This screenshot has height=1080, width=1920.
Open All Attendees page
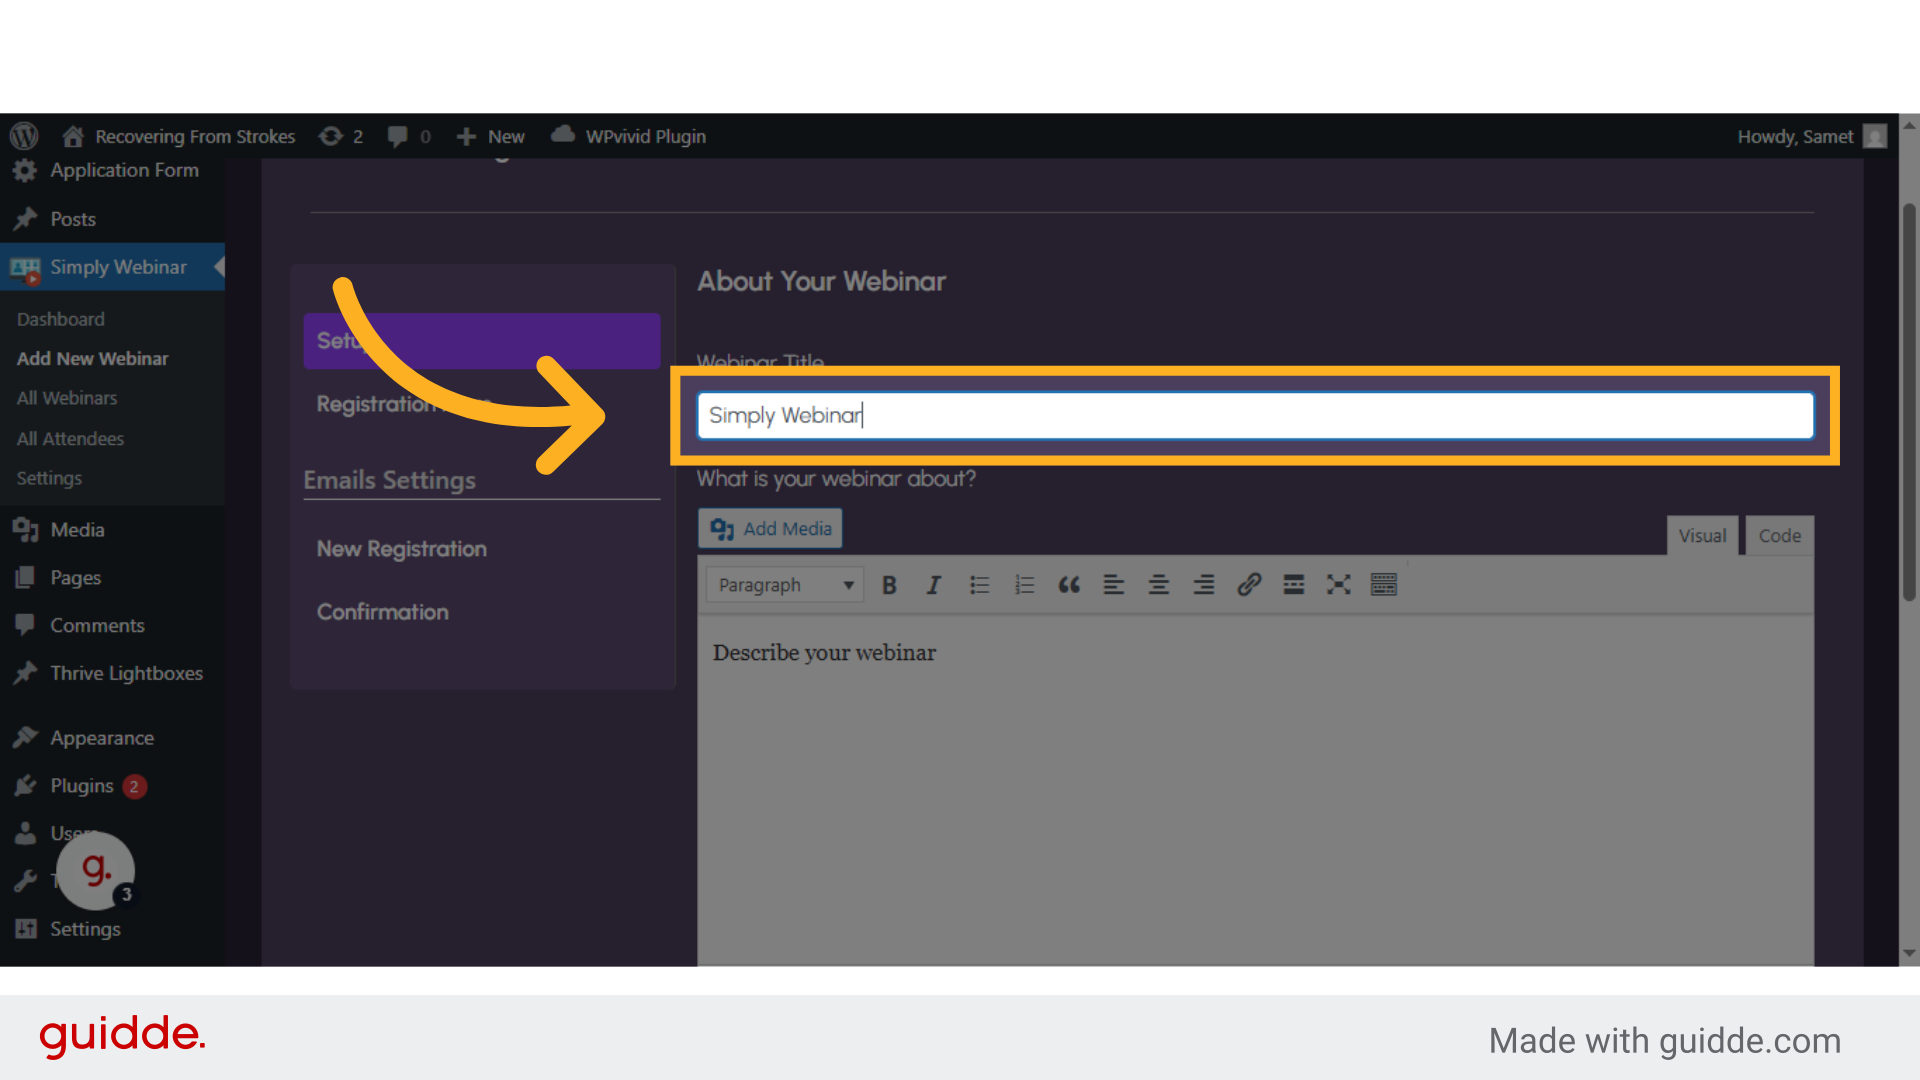(70, 438)
